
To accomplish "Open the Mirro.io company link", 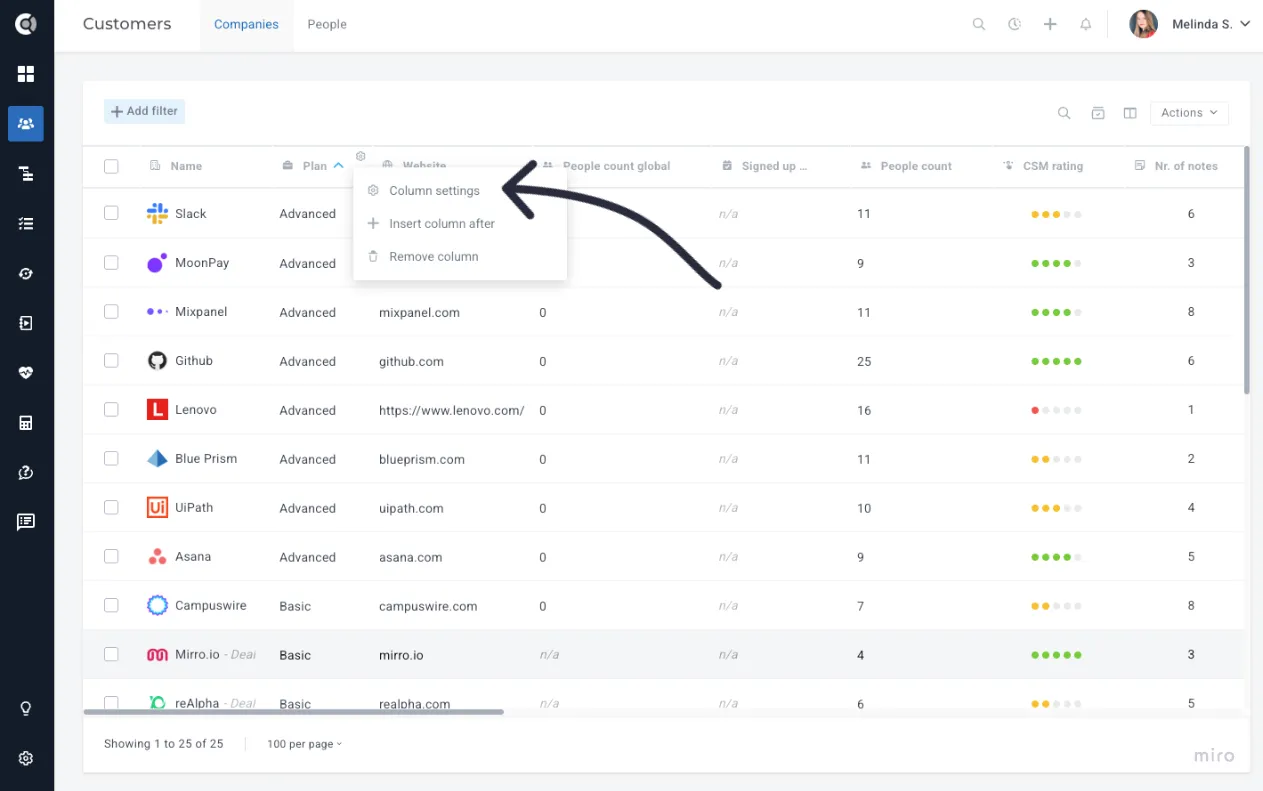I will [x=197, y=655].
